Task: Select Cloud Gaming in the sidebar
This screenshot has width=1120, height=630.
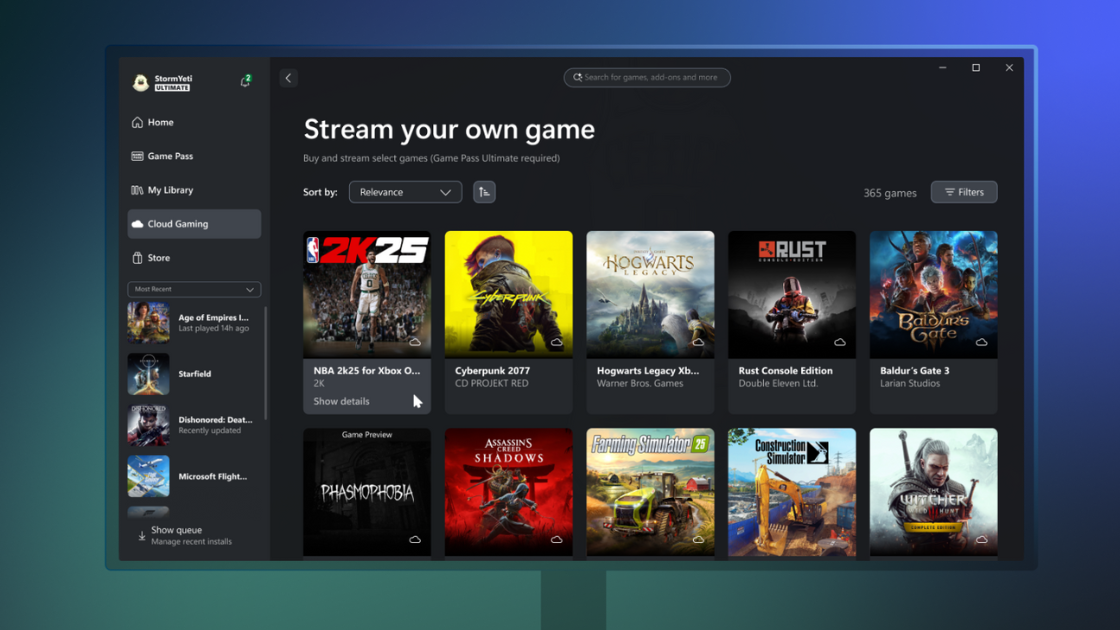Action: pos(194,224)
